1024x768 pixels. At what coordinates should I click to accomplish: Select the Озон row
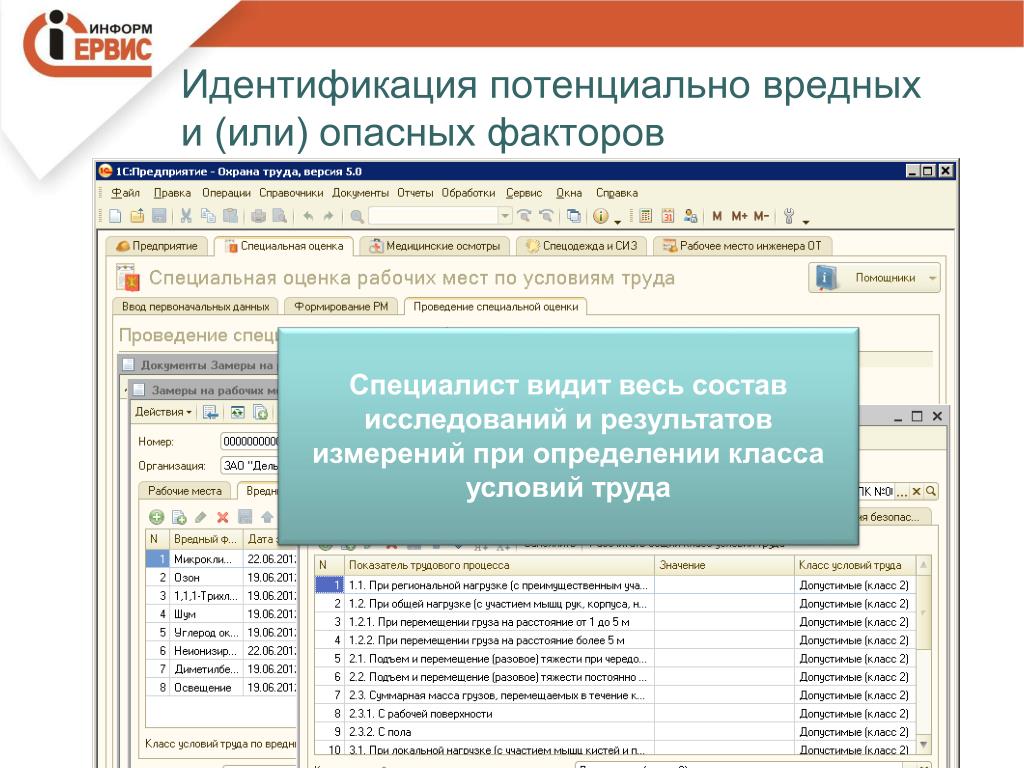pos(221,578)
